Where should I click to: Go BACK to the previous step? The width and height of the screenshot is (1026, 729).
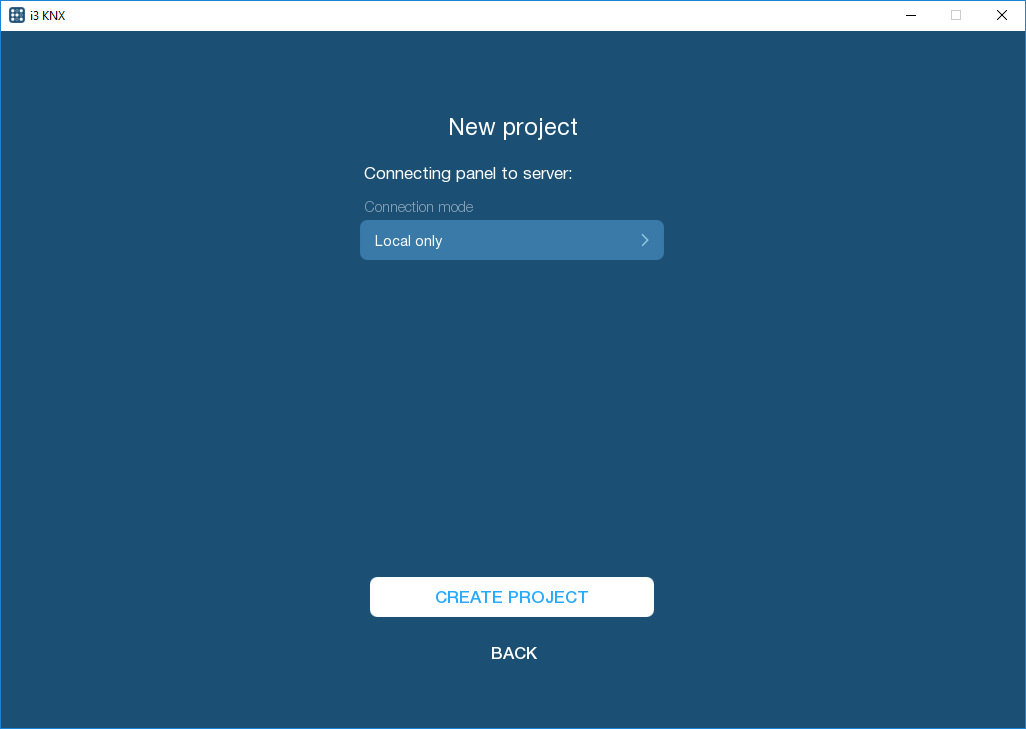[x=514, y=653]
